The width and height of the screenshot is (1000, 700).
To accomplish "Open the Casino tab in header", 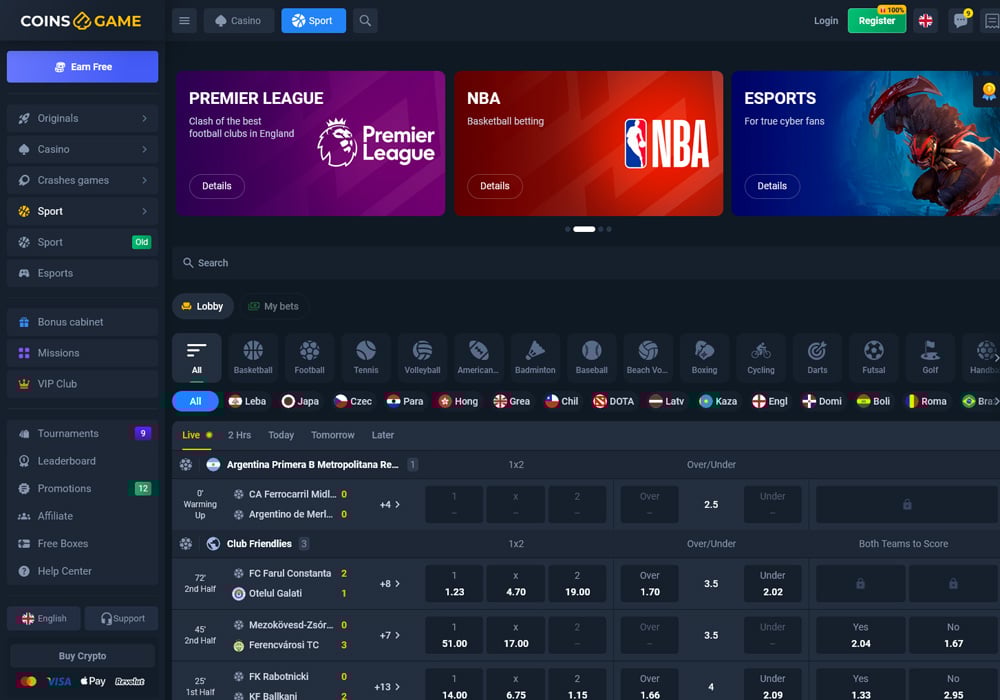I will tap(239, 20).
